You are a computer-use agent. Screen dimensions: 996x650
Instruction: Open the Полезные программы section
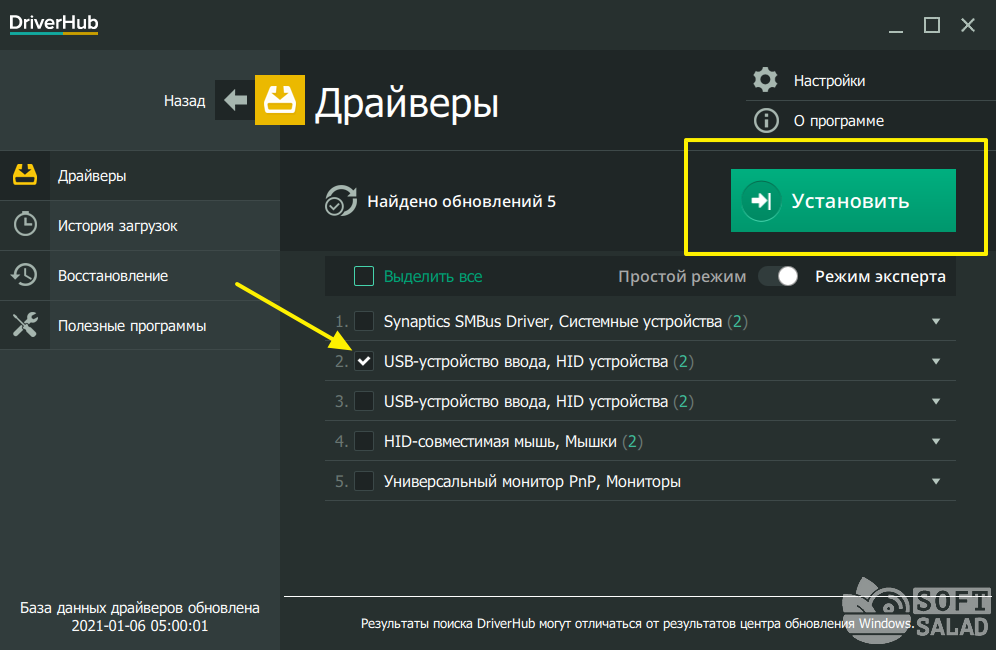[x=140, y=325]
